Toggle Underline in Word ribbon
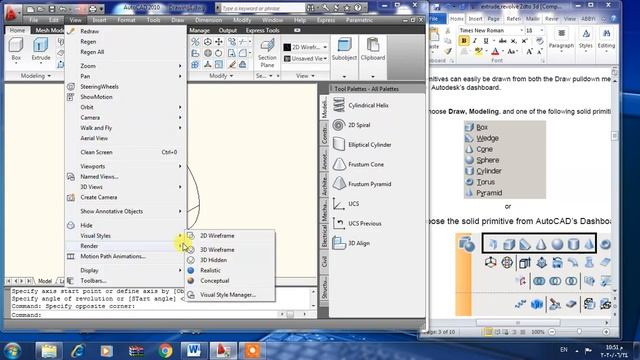The width and height of the screenshot is (640, 360). point(486,41)
